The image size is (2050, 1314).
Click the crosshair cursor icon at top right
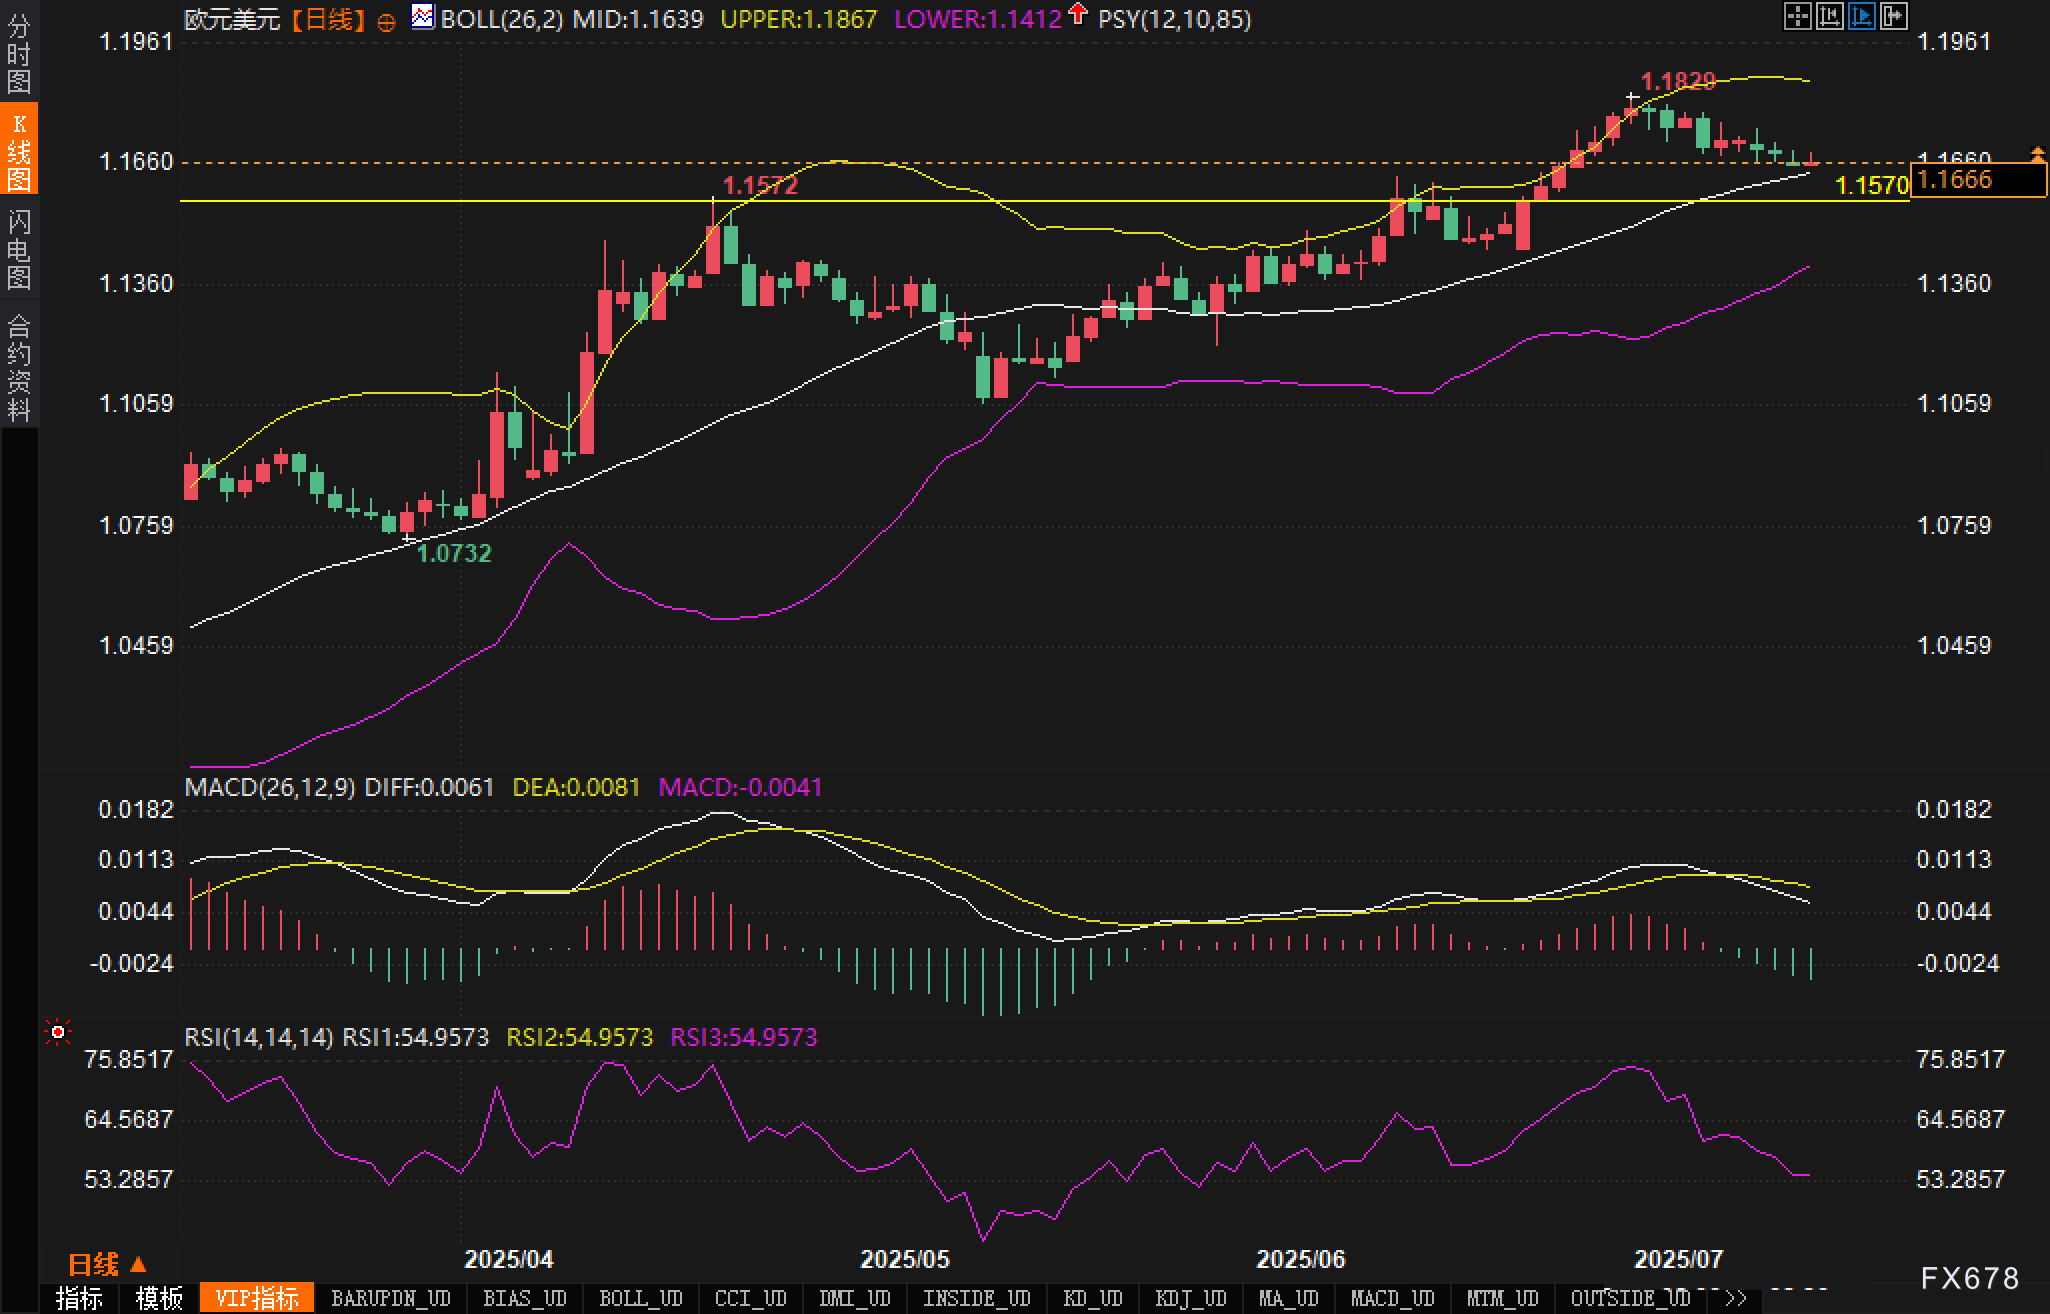(x=1797, y=16)
